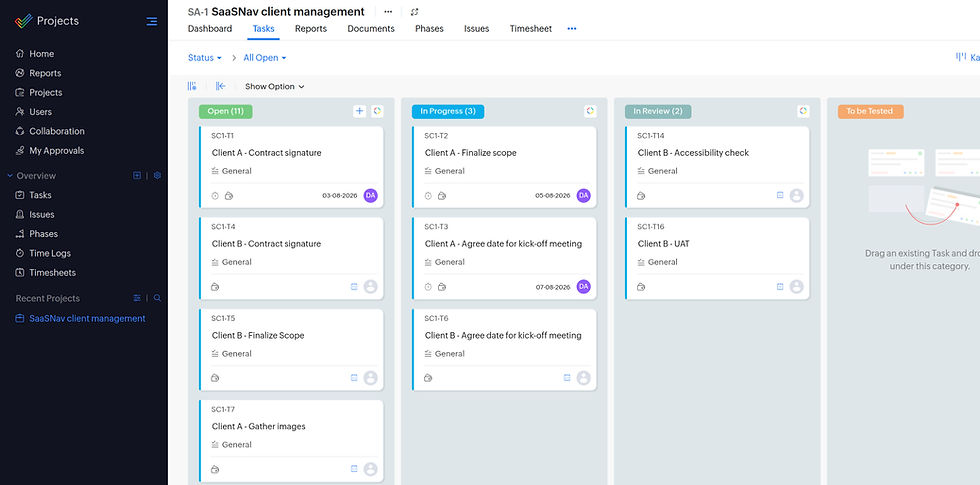Switch to the Dashboard tab

coord(210,29)
